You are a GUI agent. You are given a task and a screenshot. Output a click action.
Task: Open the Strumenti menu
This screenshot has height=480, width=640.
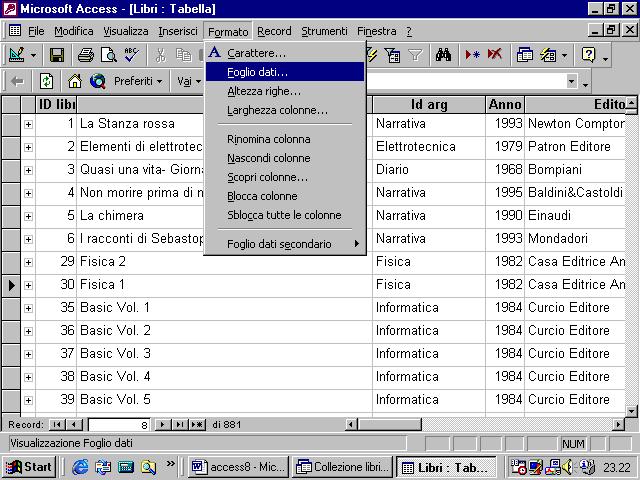pos(324,31)
